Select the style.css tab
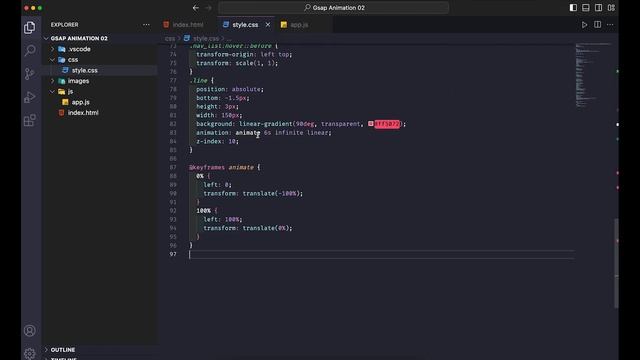The height and width of the screenshot is (360, 640). click(x=245, y=25)
